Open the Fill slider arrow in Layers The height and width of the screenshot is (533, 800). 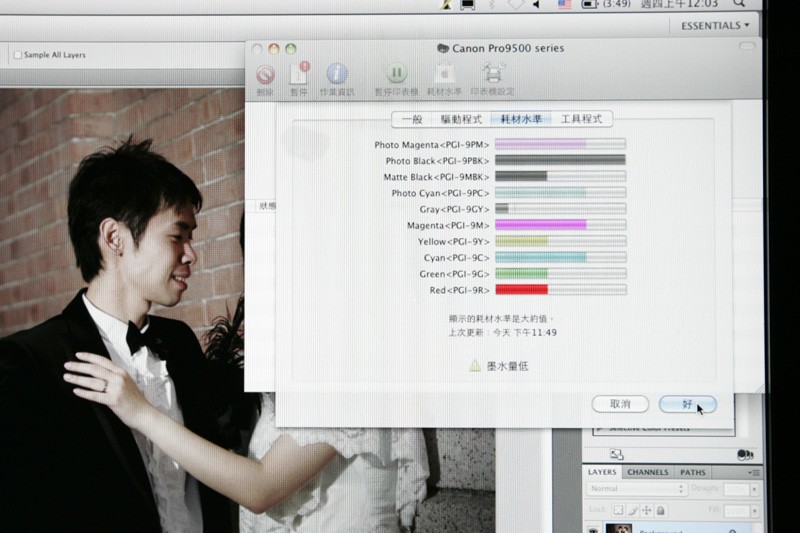(754, 511)
